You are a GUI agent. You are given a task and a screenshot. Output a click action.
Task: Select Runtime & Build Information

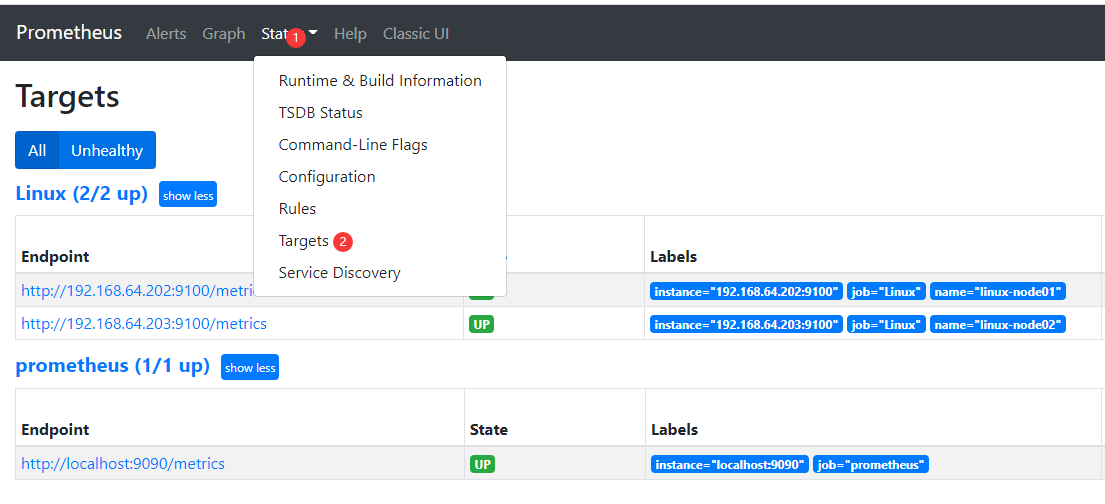click(380, 81)
